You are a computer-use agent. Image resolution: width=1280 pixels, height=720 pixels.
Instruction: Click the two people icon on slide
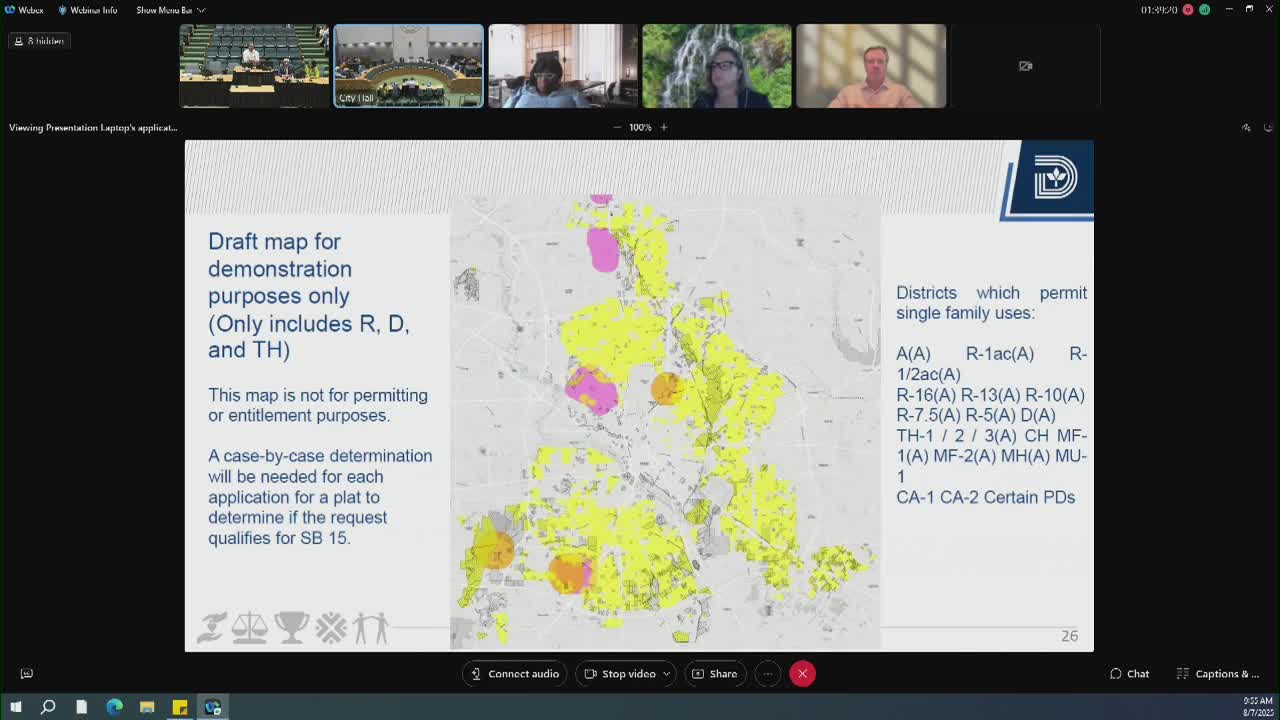click(370, 628)
